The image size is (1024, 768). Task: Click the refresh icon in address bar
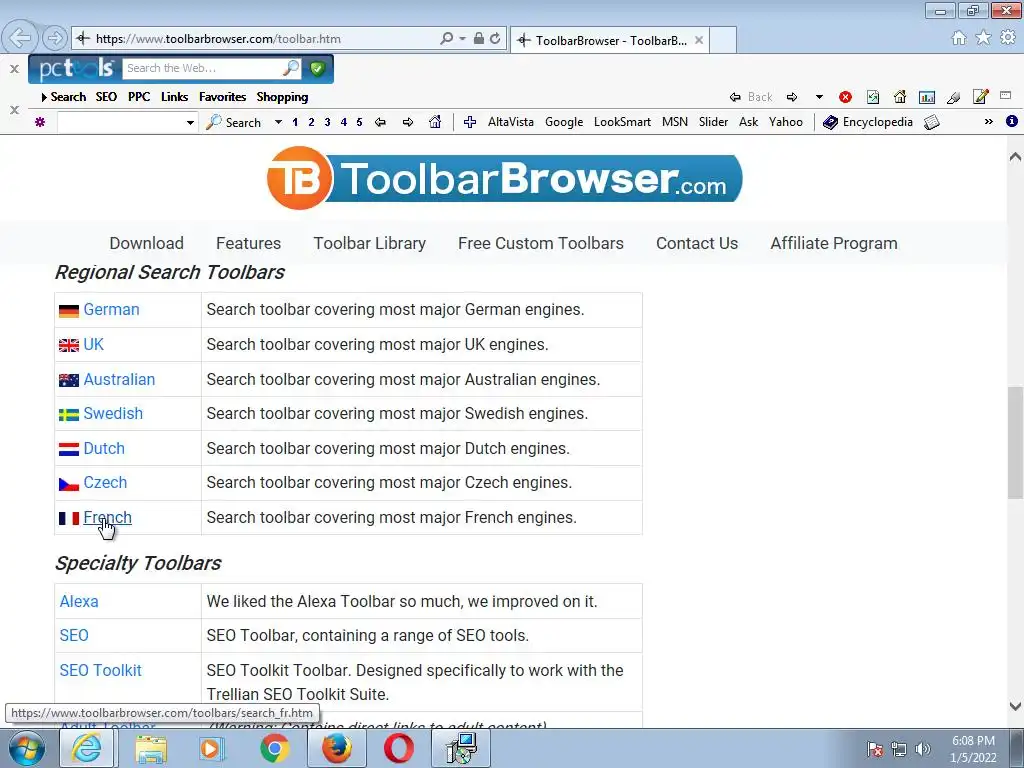click(x=495, y=39)
